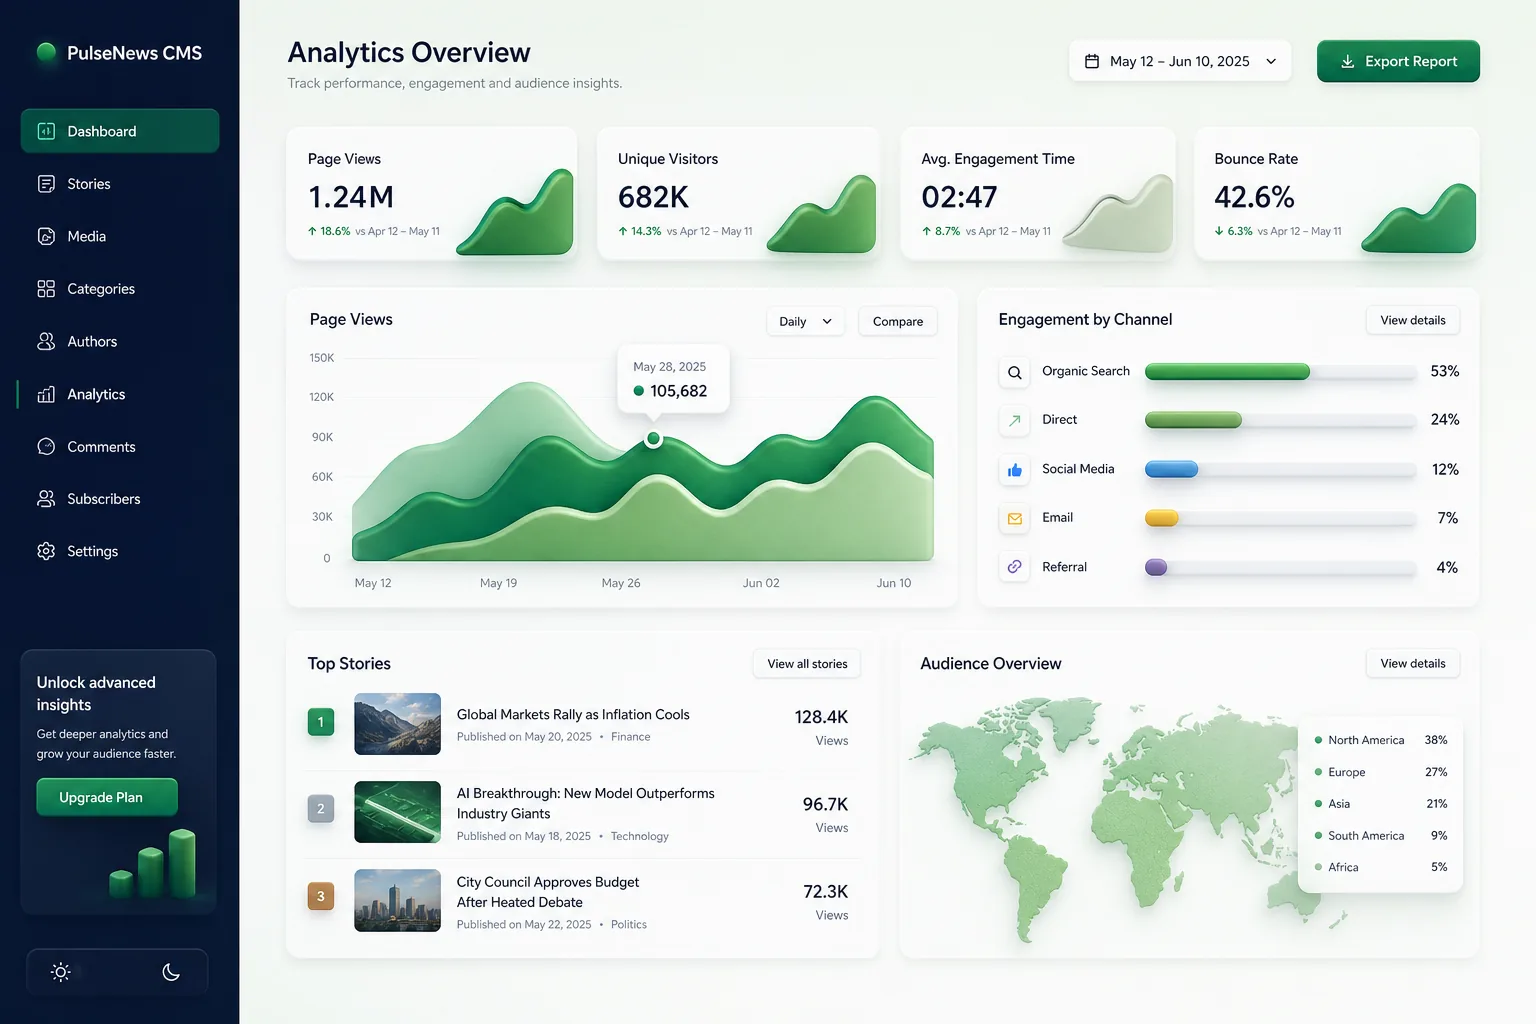Click the Settings gear icon
Image resolution: width=1536 pixels, height=1024 pixels.
tap(46, 551)
